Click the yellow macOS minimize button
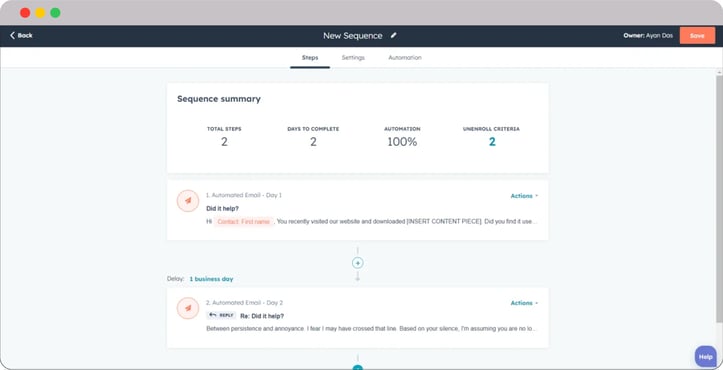The image size is (723, 370). (40, 12)
